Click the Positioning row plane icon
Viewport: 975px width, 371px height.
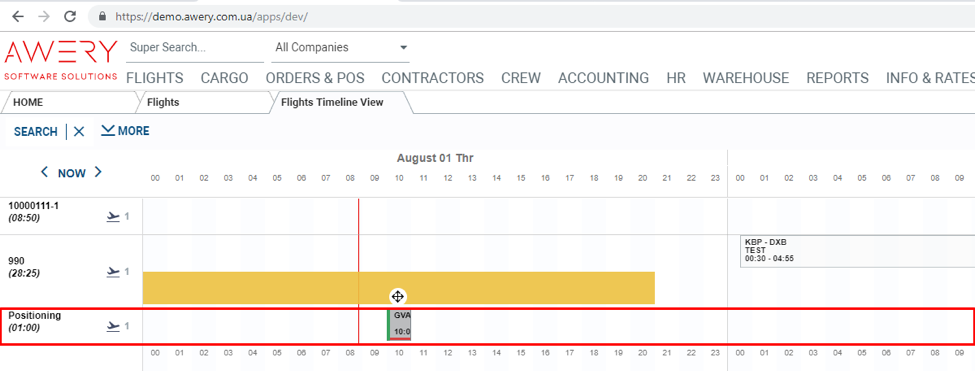113,326
